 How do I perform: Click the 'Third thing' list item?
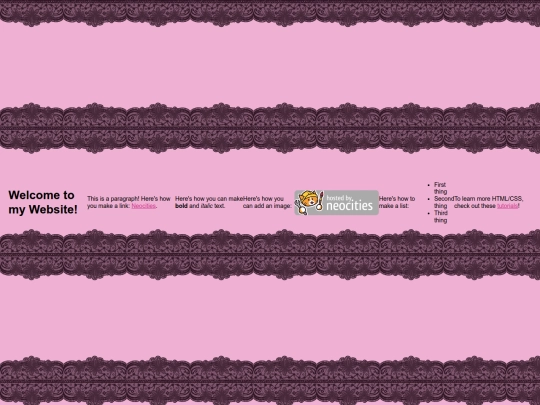pos(441,217)
